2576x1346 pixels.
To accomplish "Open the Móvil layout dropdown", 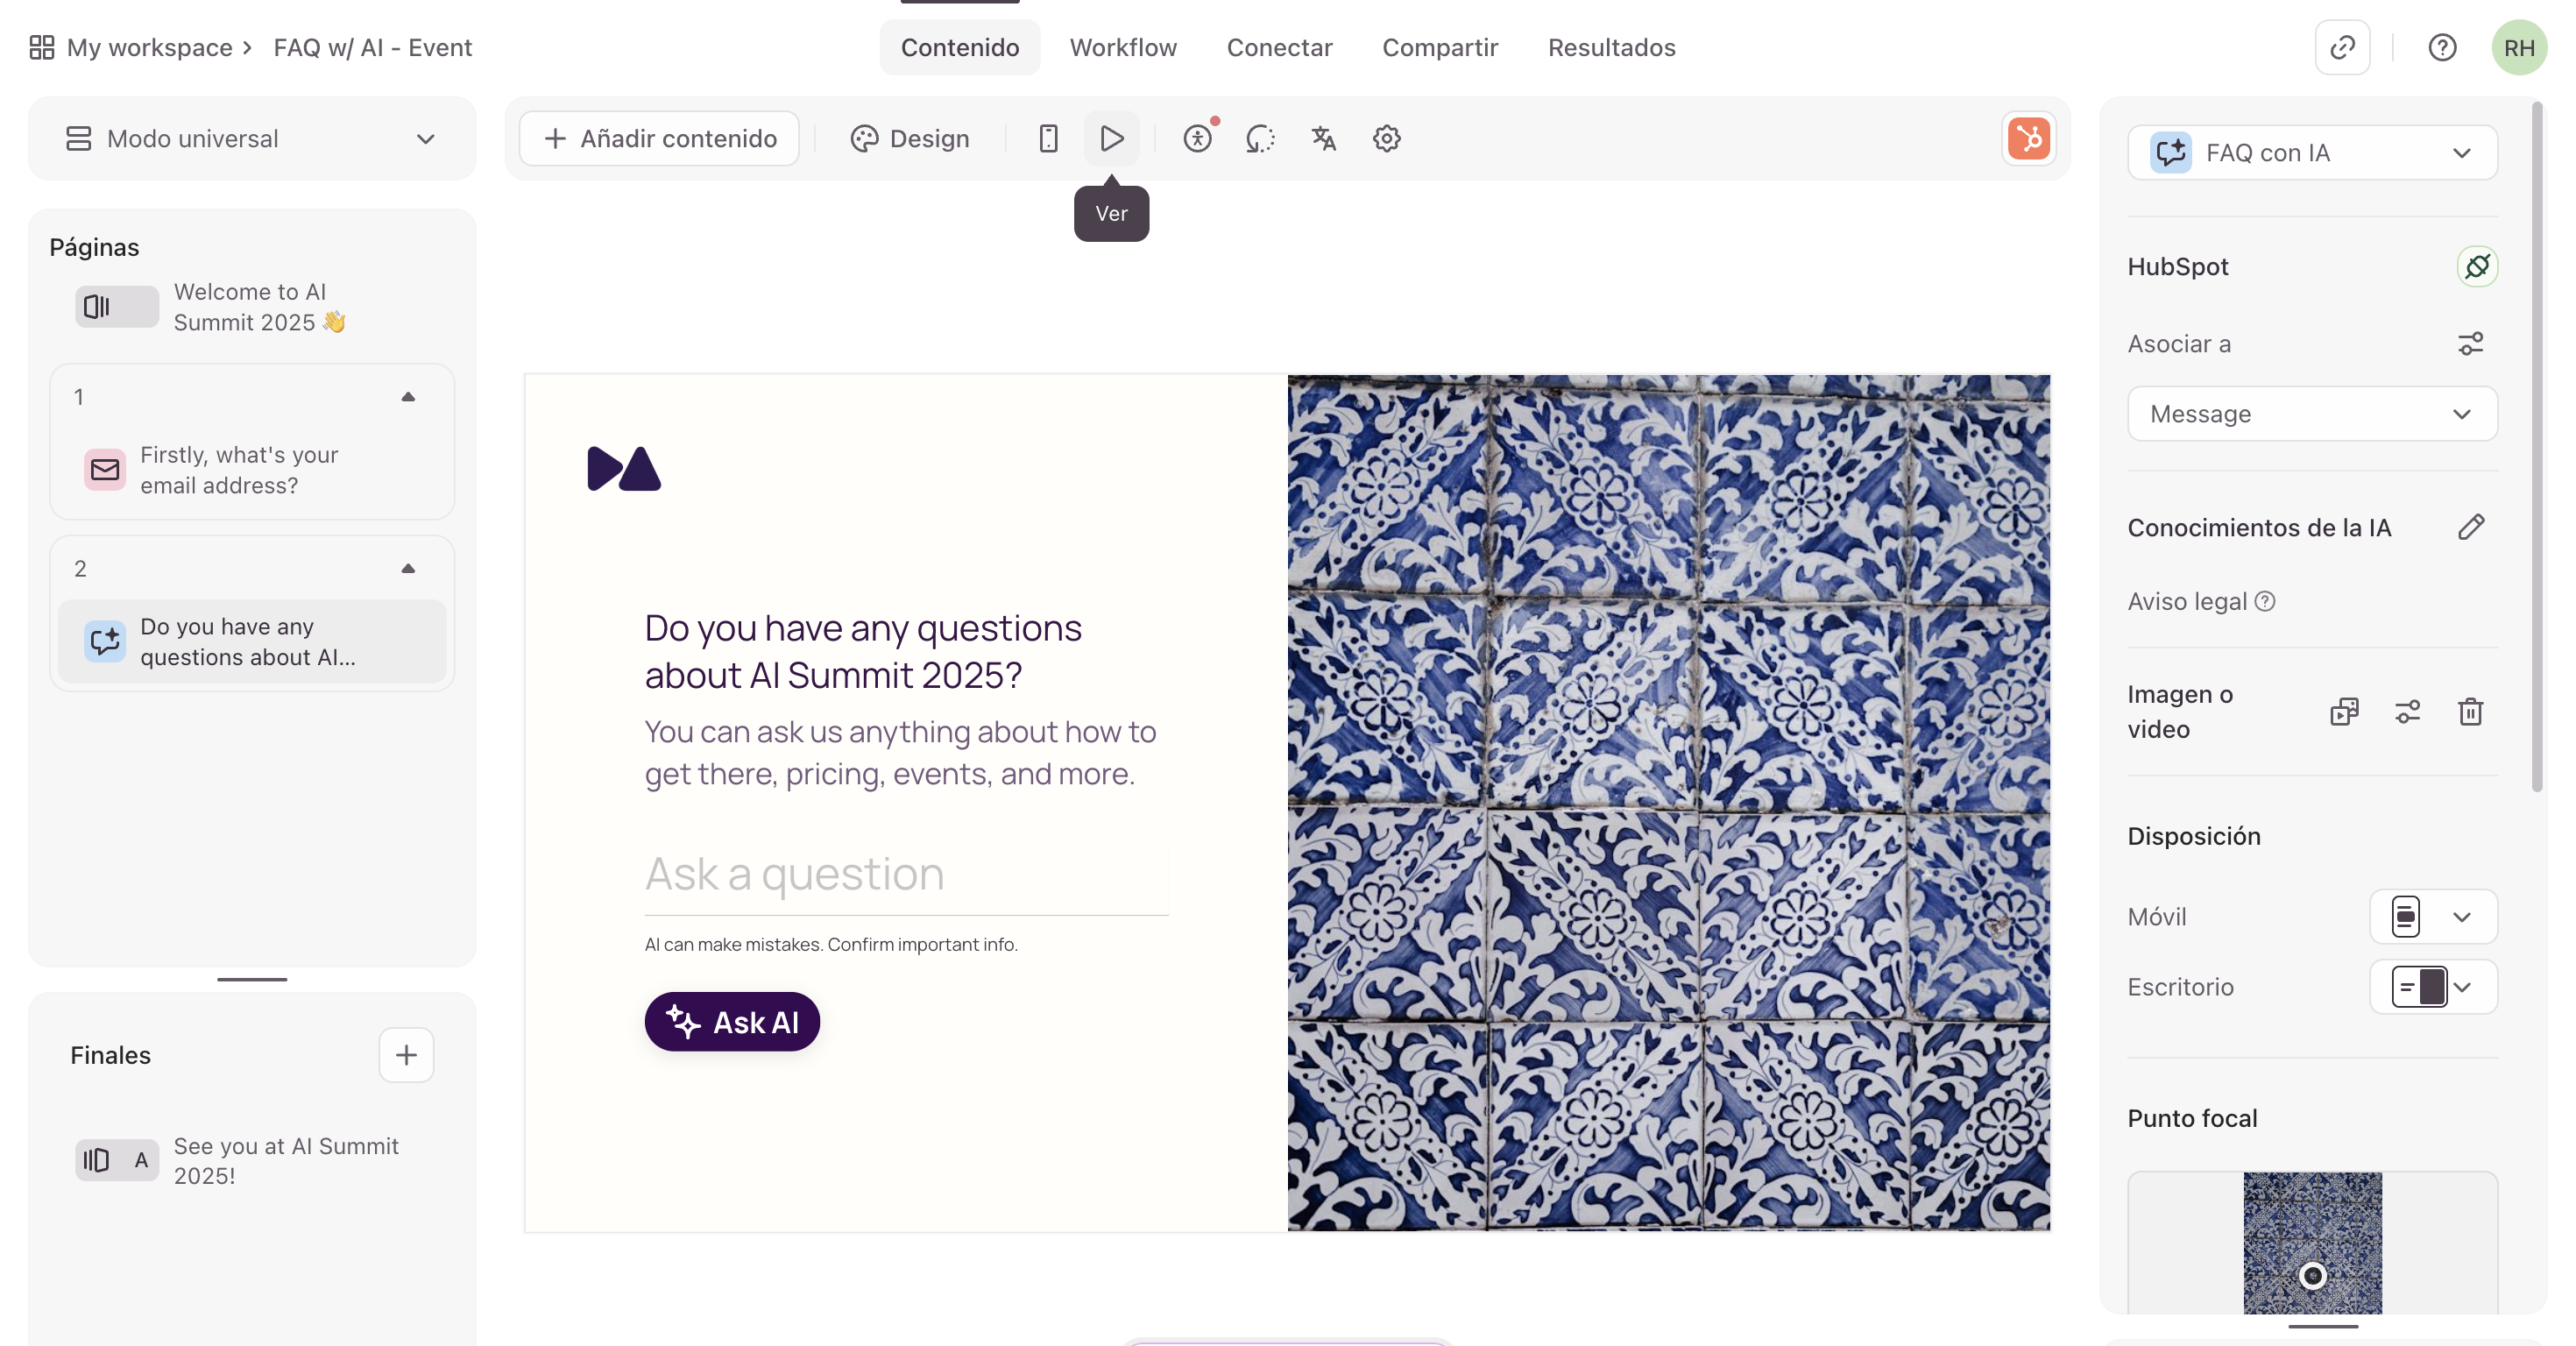I will click(x=2432, y=916).
